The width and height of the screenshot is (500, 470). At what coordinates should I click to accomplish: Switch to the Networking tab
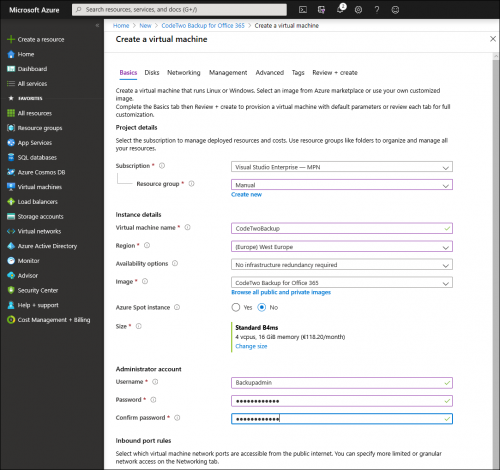(x=184, y=73)
